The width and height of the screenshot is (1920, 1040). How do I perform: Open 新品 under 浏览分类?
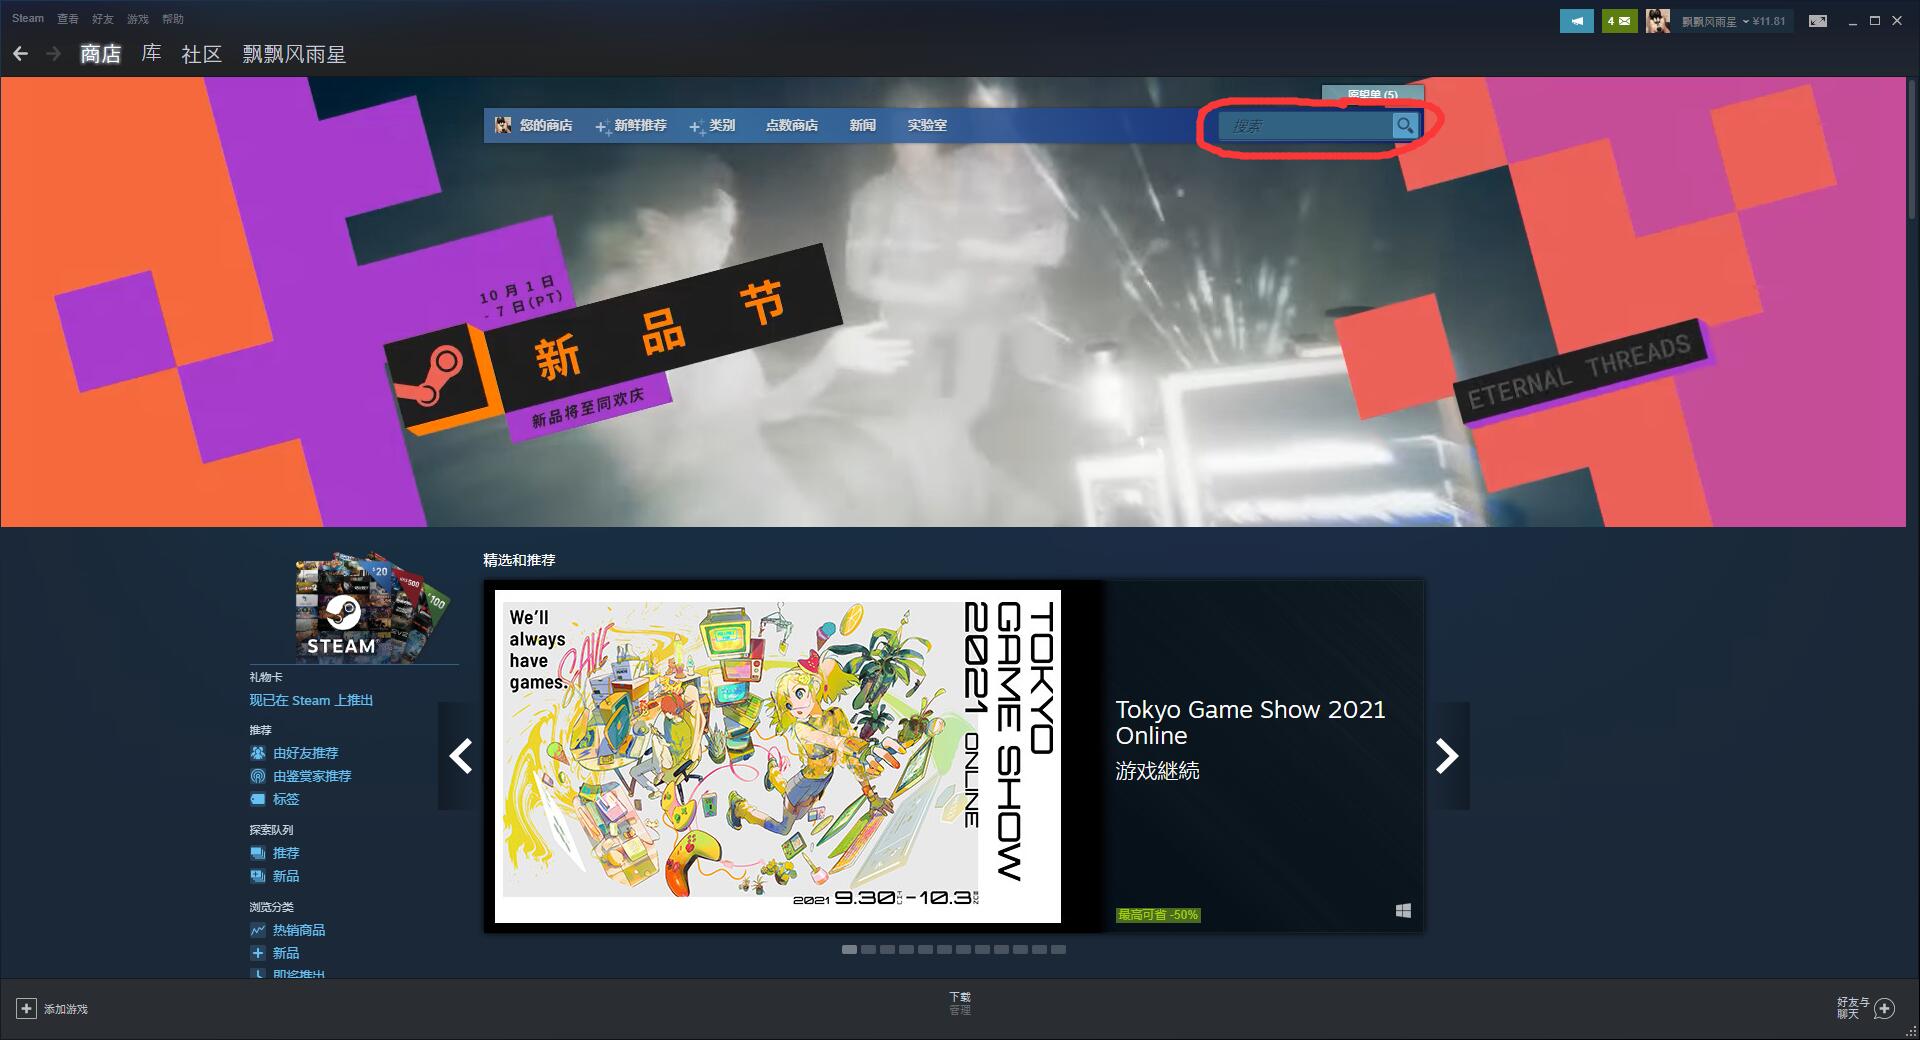(x=286, y=953)
